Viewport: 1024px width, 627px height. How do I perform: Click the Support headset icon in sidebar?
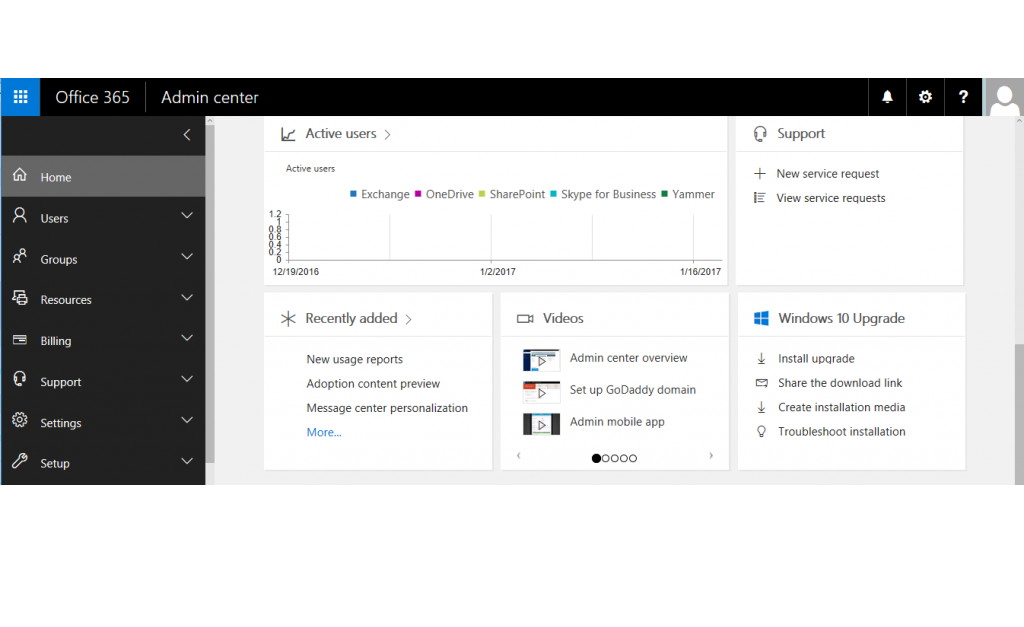20,379
